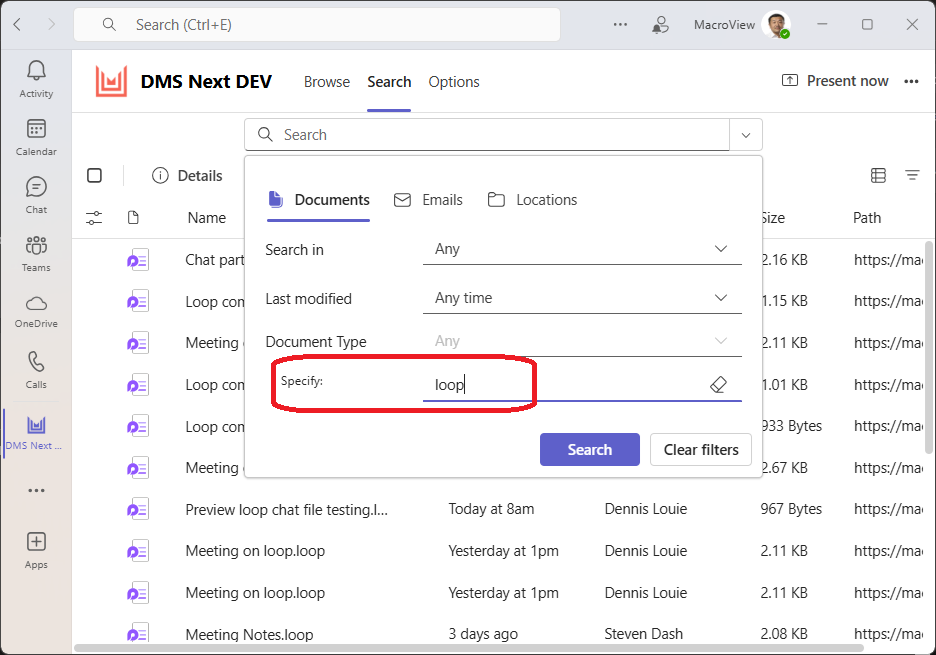Viewport: 936px width, 655px height.
Task: Click loop file icon for Preview loop chat file testing
Action: 138,509
